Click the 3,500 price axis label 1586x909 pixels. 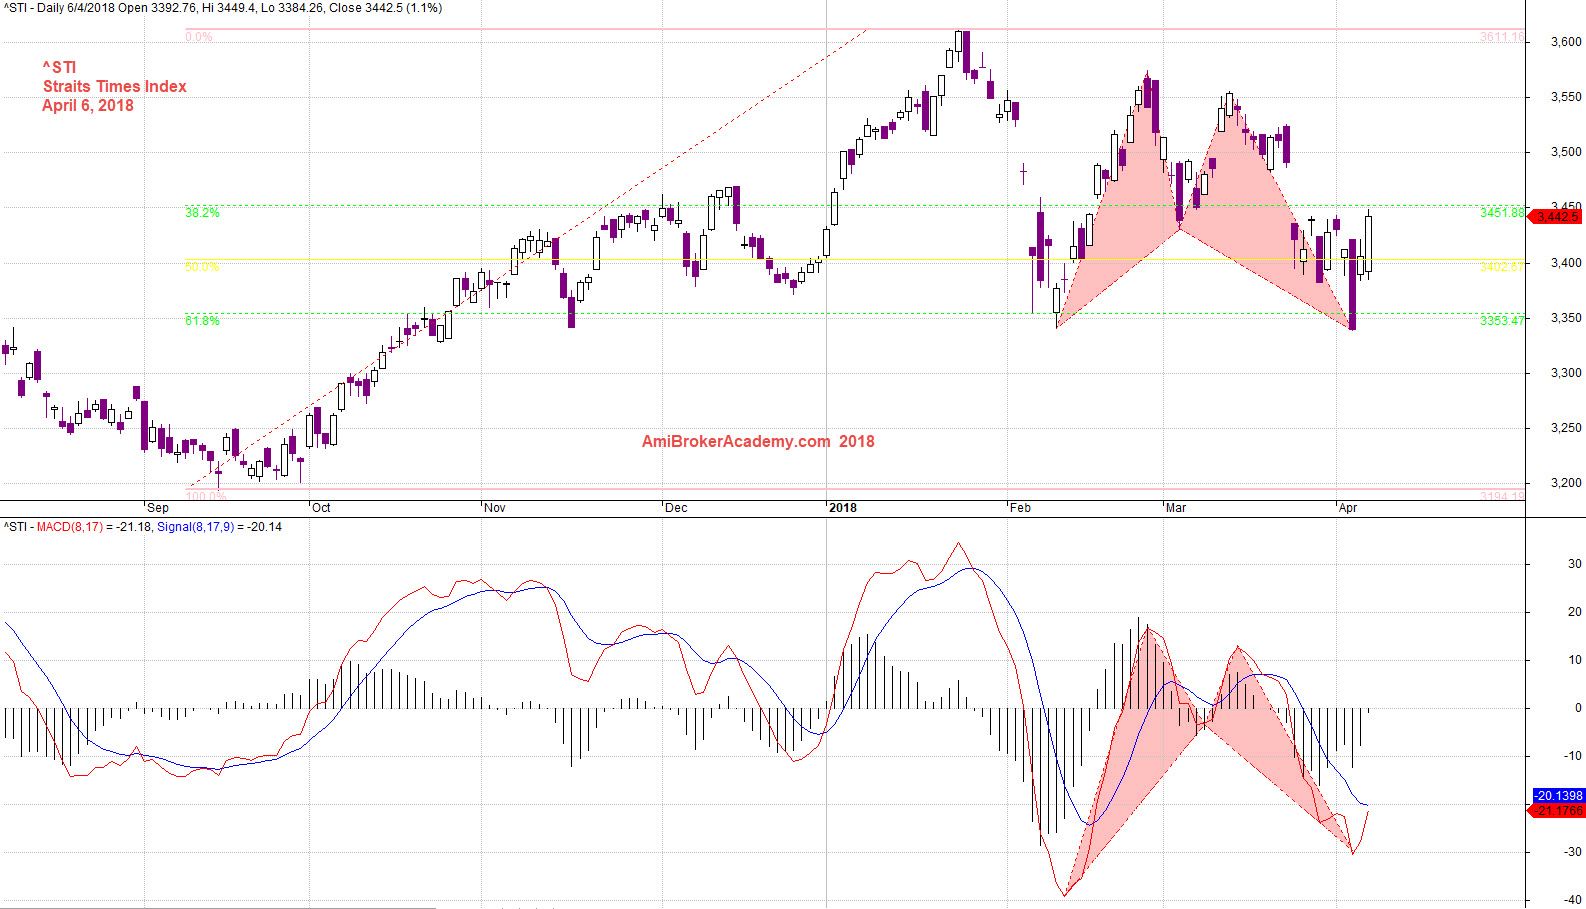1566,152
